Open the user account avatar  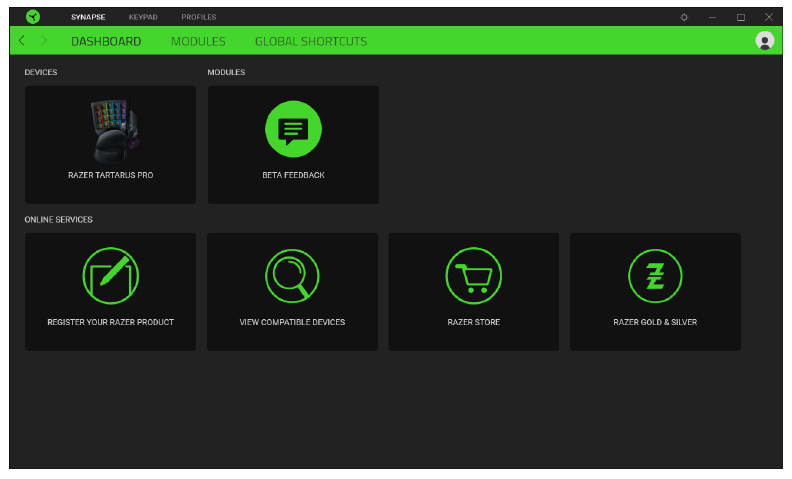tap(764, 40)
